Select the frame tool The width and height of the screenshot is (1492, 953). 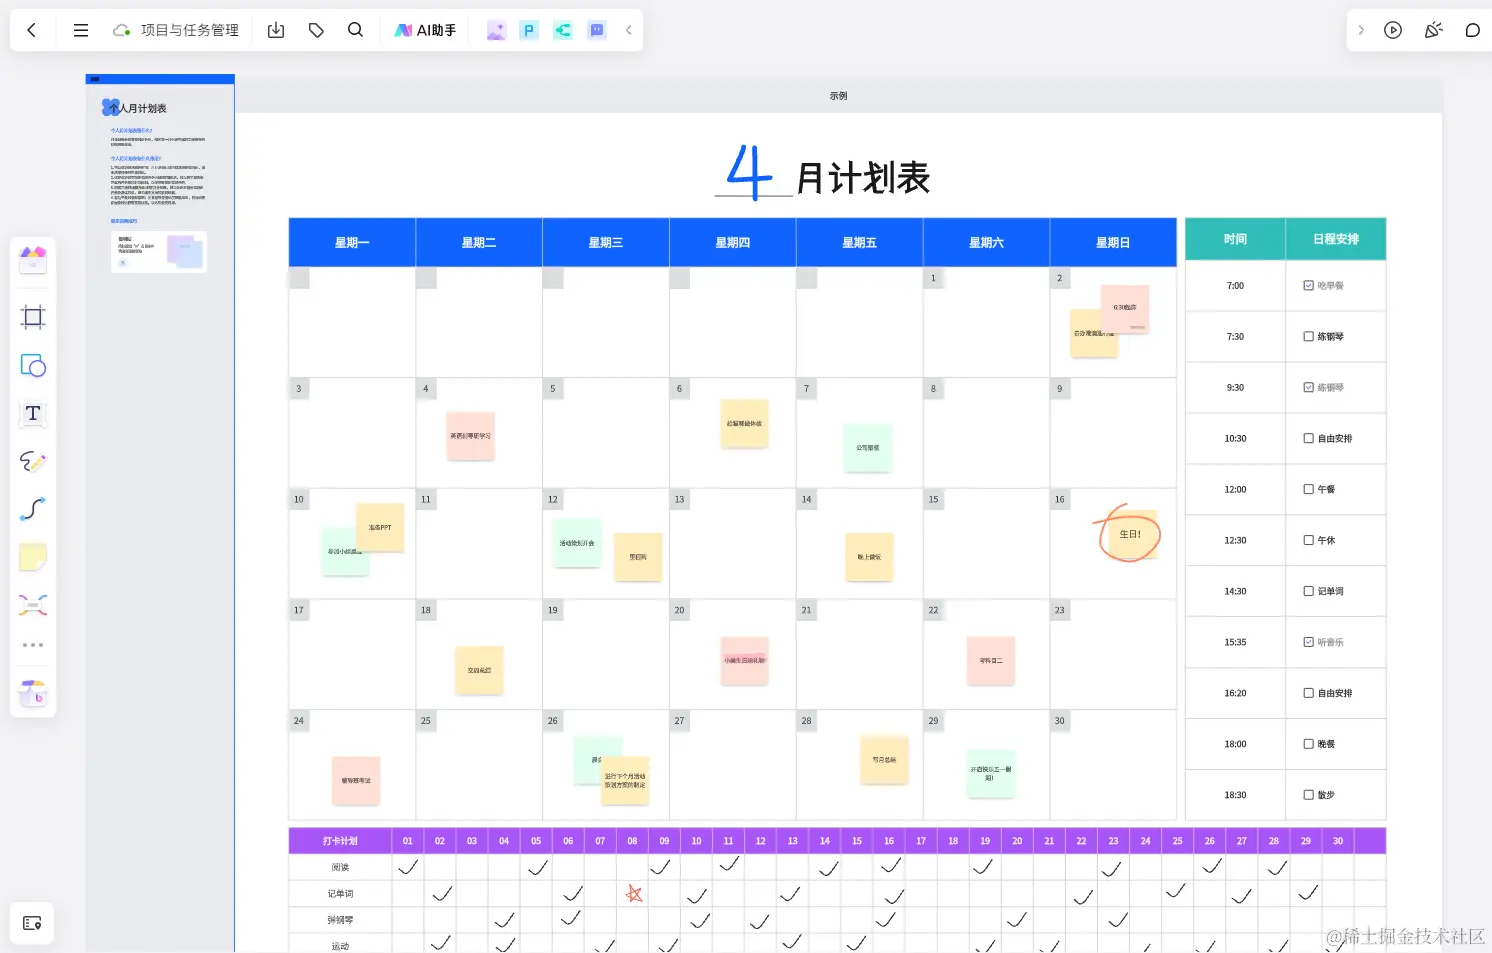33,317
